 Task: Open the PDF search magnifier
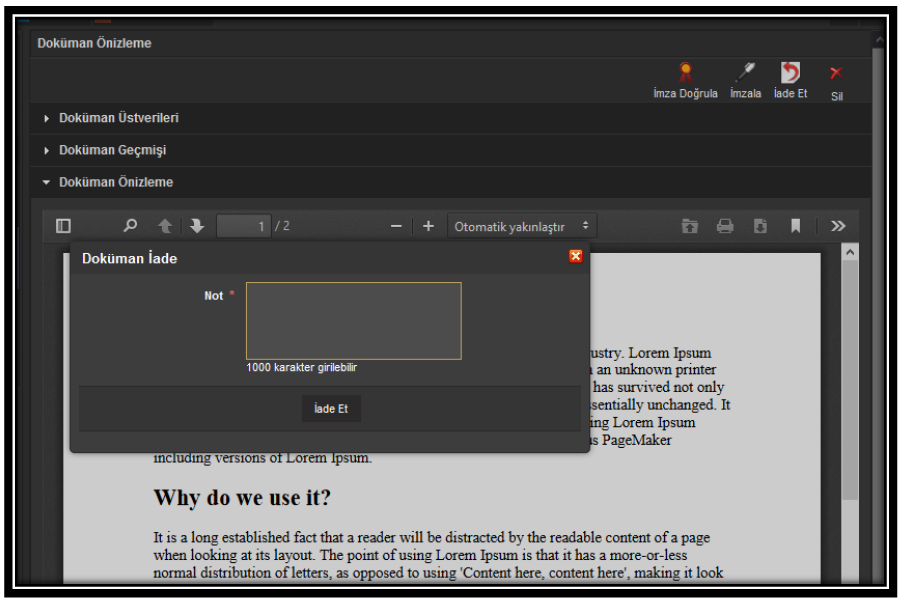[x=130, y=226]
